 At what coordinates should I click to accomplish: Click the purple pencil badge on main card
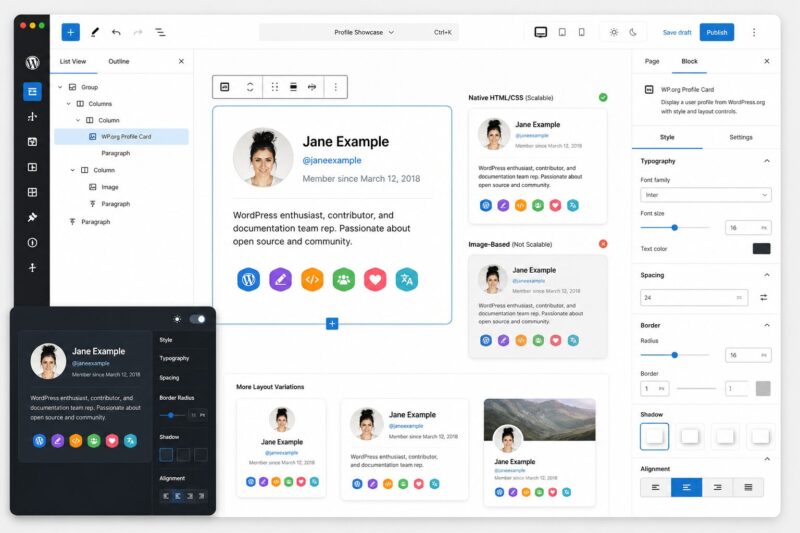(280, 280)
